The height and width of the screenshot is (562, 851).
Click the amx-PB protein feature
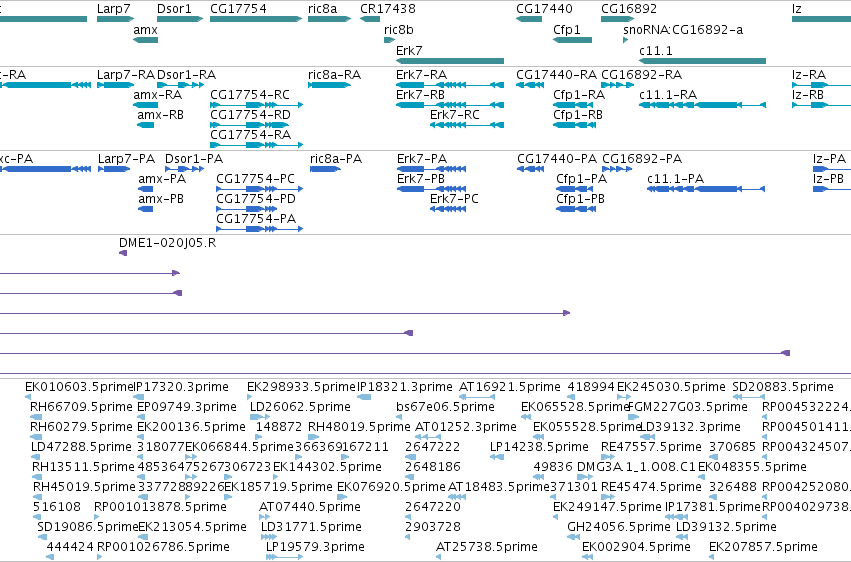pyautogui.click(x=145, y=209)
